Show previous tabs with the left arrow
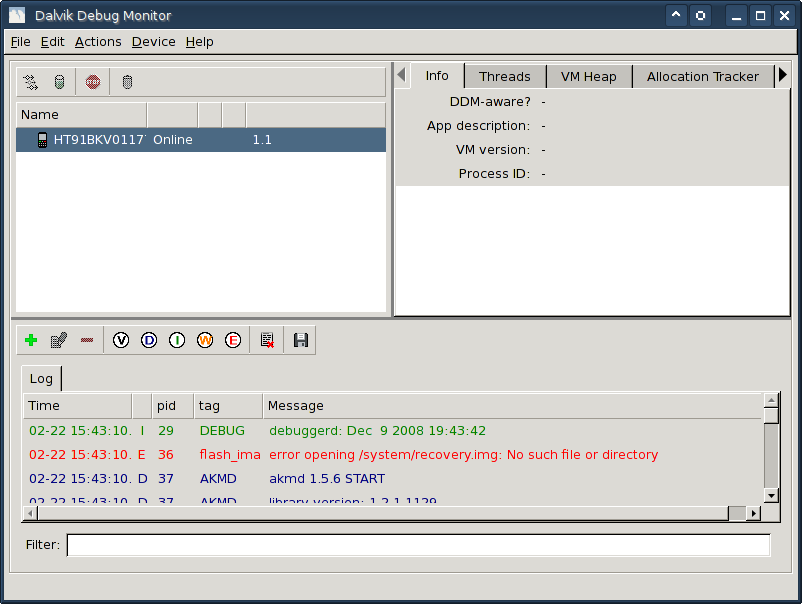The height and width of the screenshot is (604, 802). tap(402, 75)
